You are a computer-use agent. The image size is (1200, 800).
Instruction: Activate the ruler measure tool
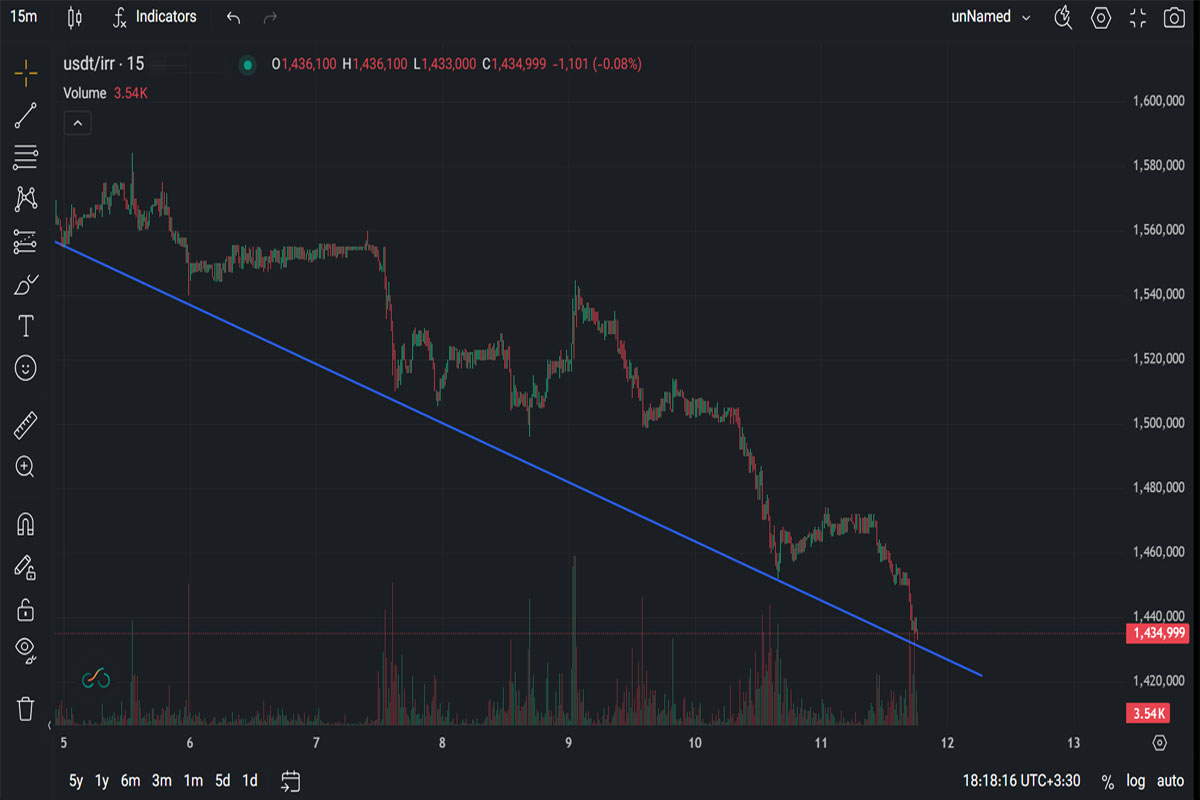click(x=26, y=425)
